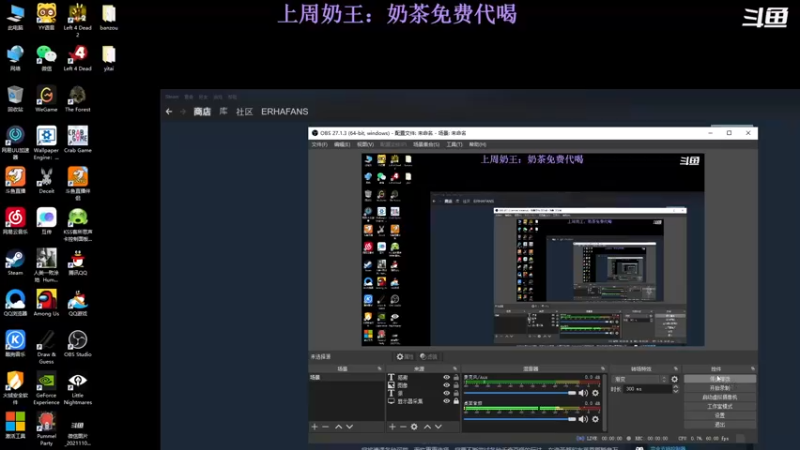The width and height of the screenshot is (800, 450).
Task: Open ERHAFANS profile tab in Steam
Action: 285,111
